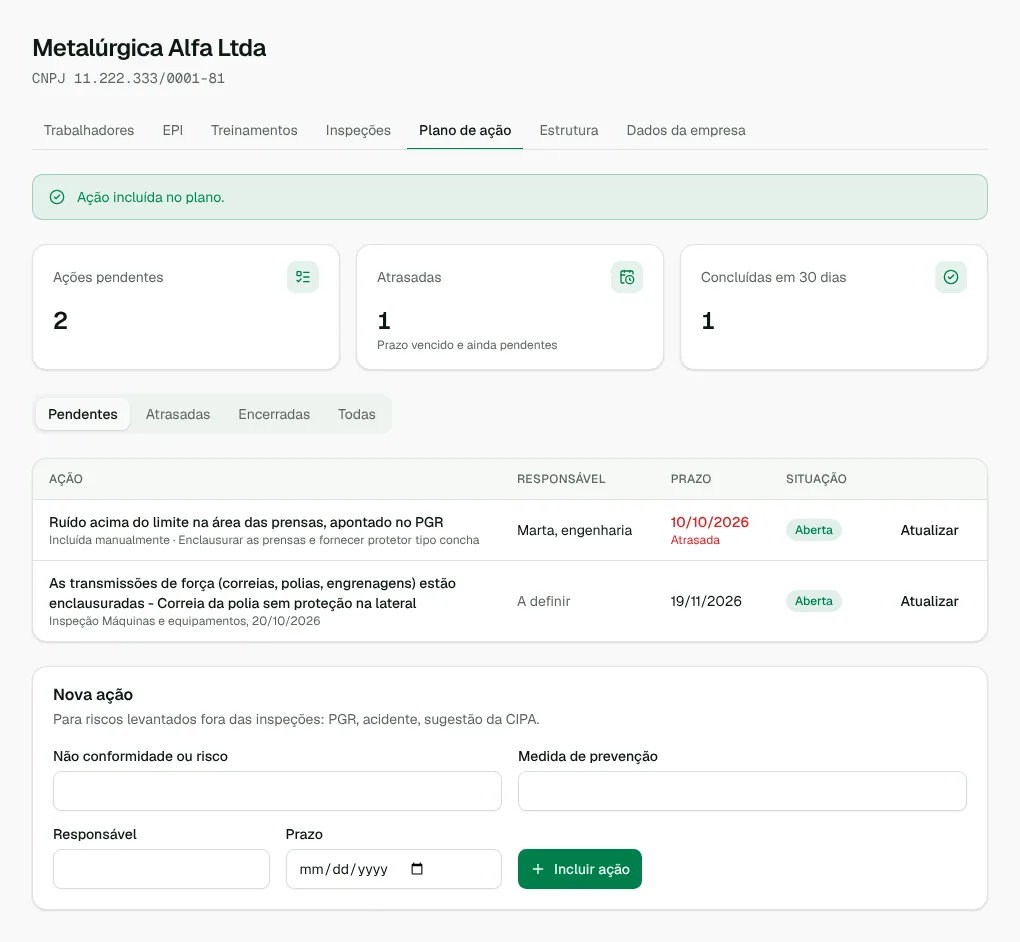This screenshot has height=942, width=1020.
Task: Click the overdue date 10/10/2026
Action: click(710, 522)
